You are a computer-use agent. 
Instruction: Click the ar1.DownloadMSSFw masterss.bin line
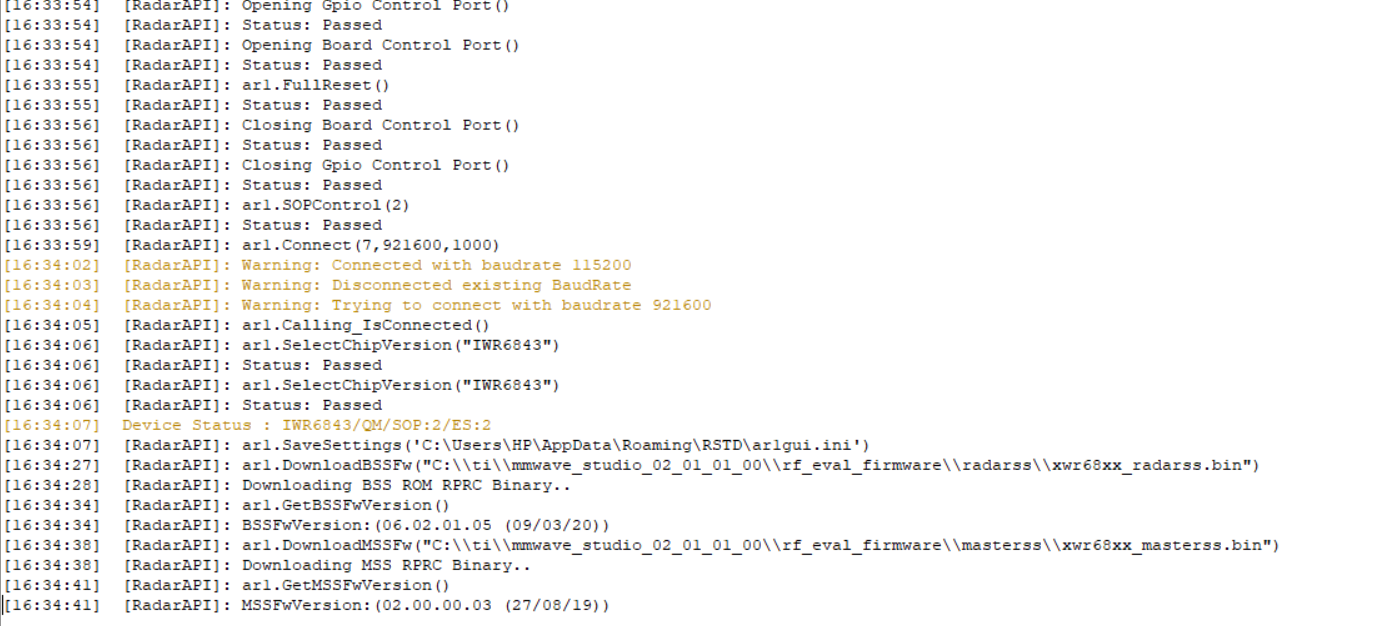point(642,545)
